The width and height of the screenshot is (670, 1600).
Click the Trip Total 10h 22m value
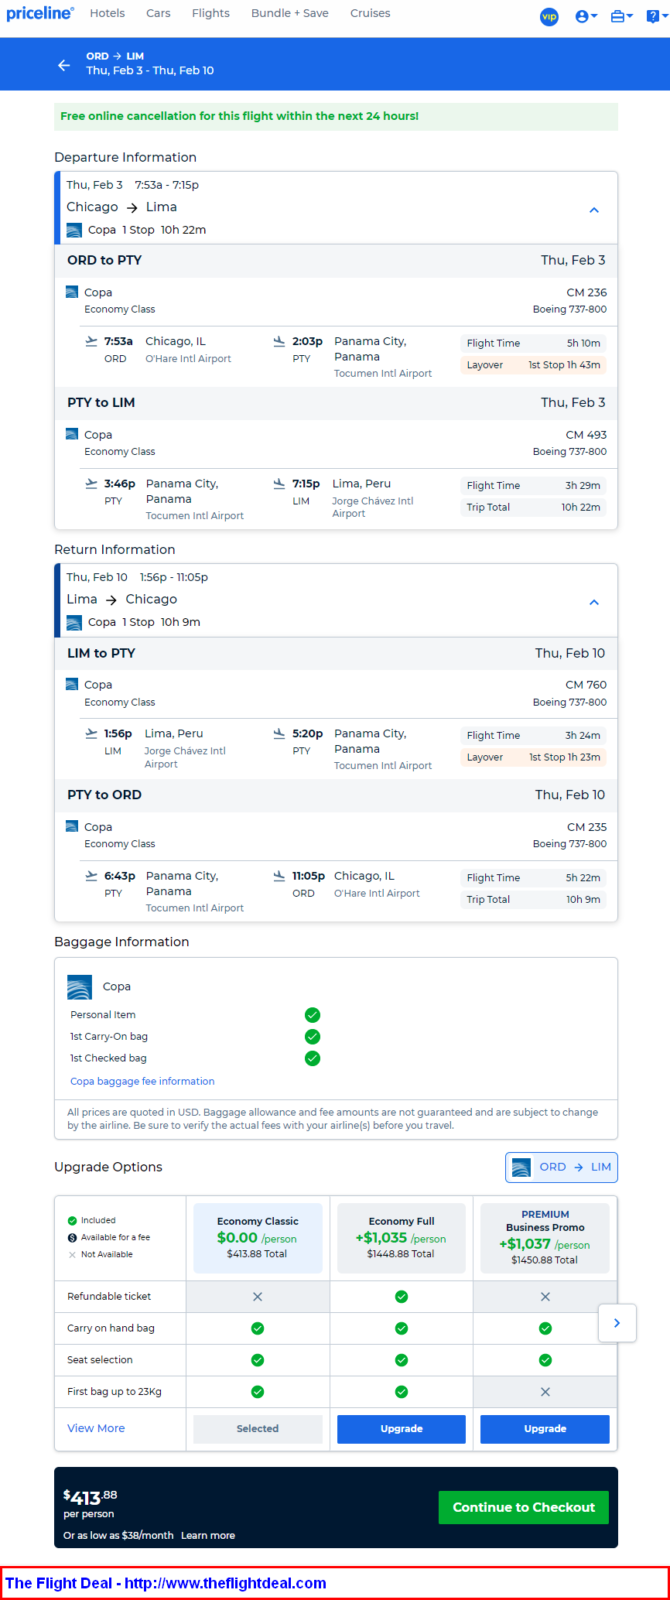point(581,507)
